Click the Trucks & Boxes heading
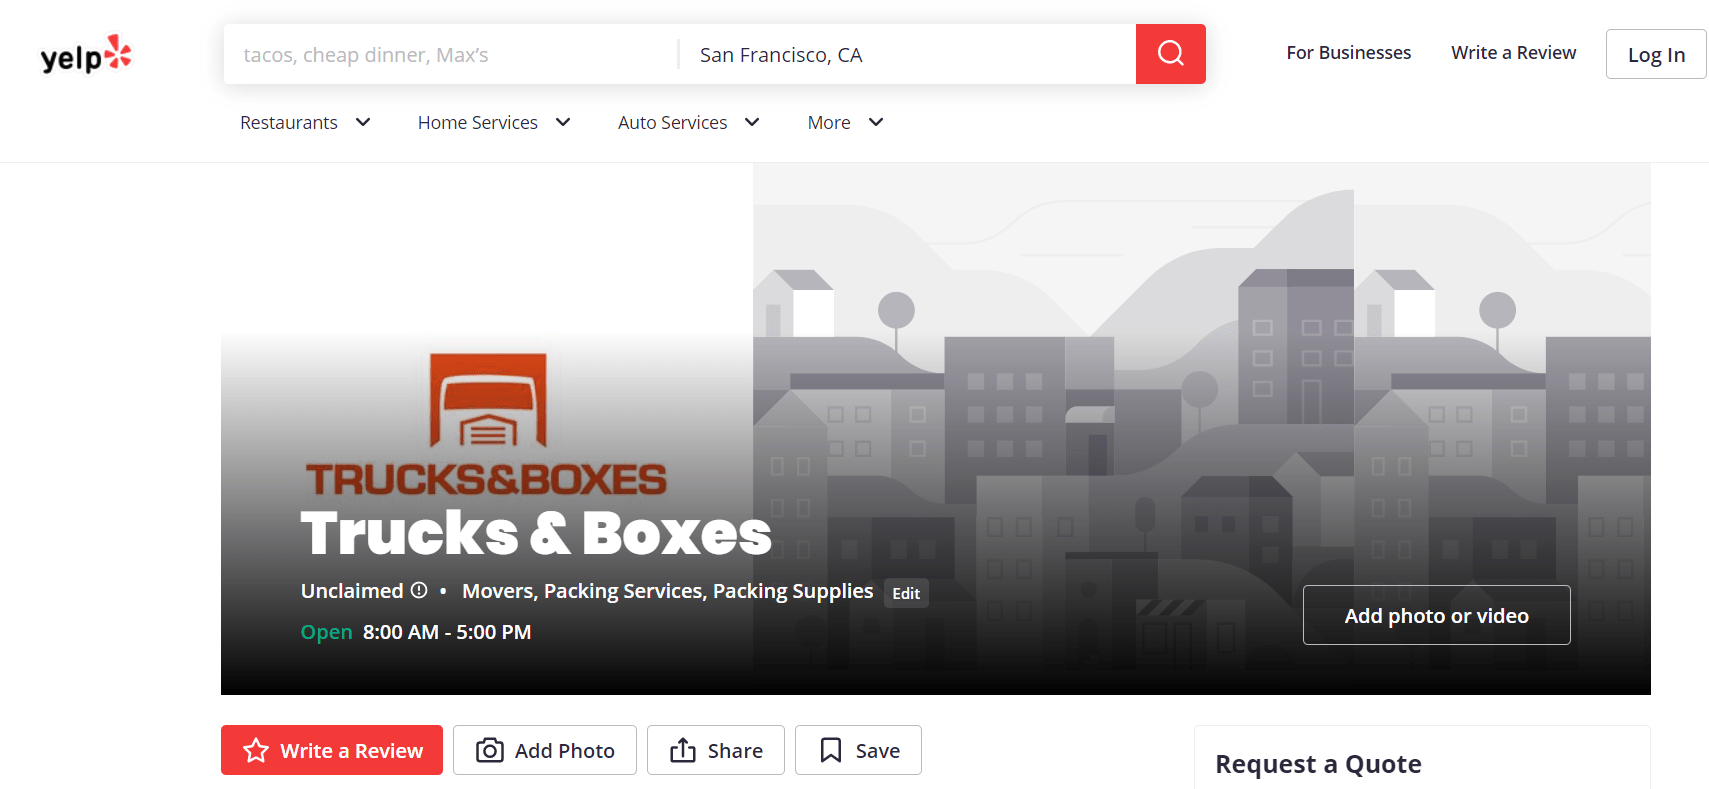This screenshot has height=789, width=1709. click(x=536, y=533)
